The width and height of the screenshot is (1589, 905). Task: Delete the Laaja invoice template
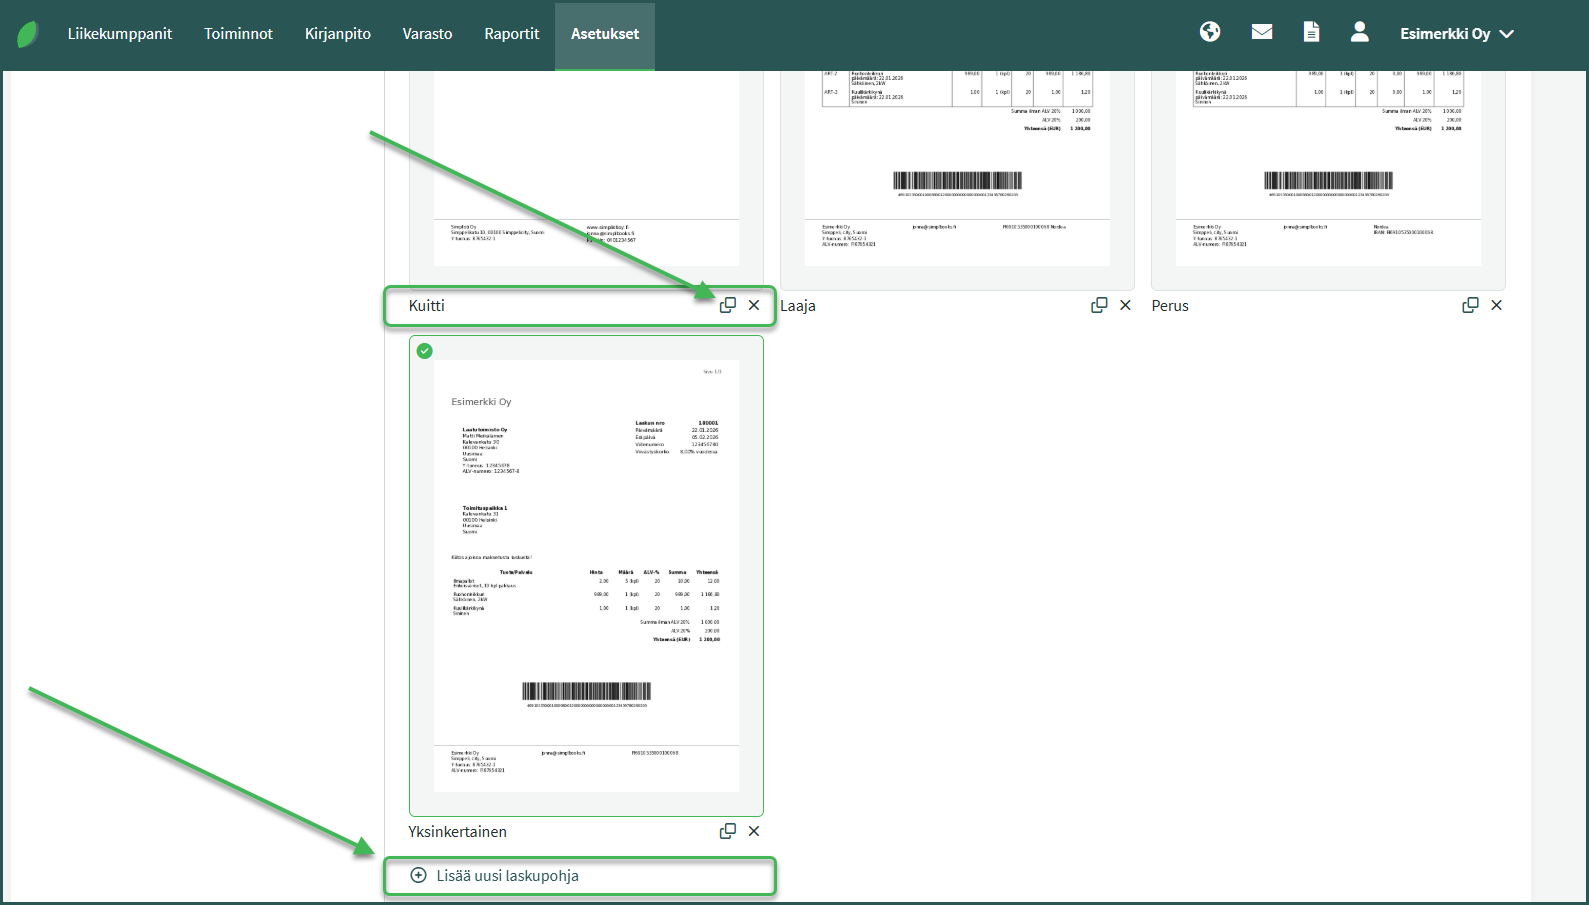[1125, 305]
